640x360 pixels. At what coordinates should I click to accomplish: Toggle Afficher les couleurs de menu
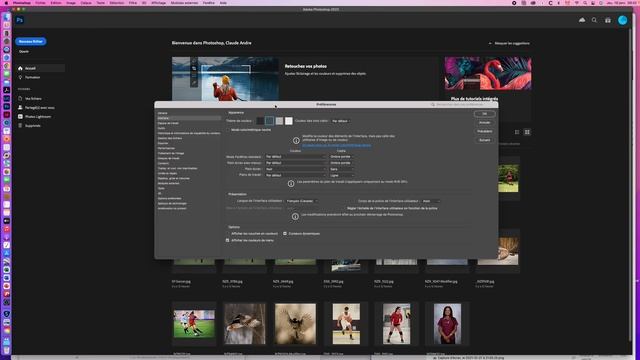[x=228, y=240]
